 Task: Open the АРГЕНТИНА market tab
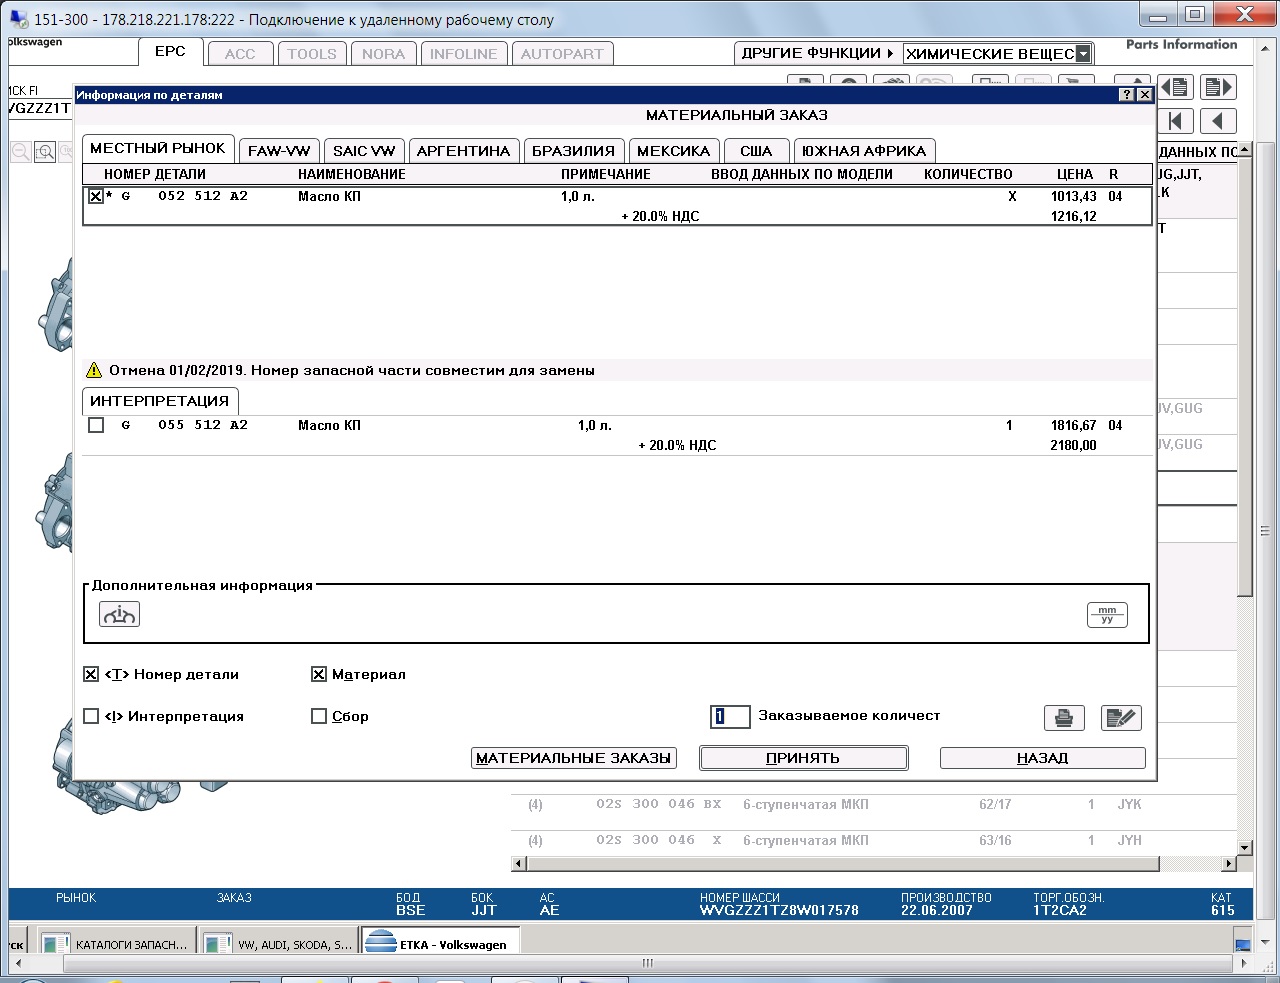463,151
